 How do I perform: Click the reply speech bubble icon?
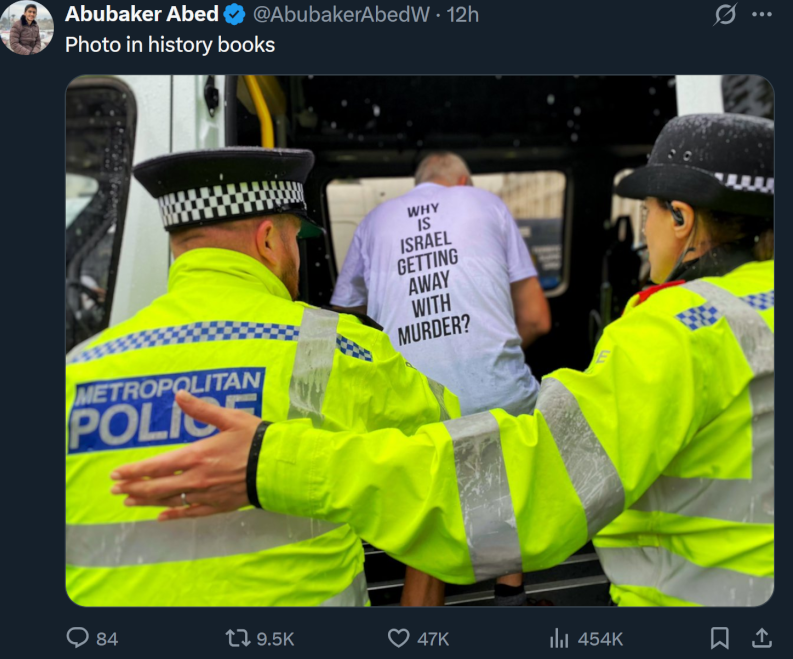click(77, 638)
